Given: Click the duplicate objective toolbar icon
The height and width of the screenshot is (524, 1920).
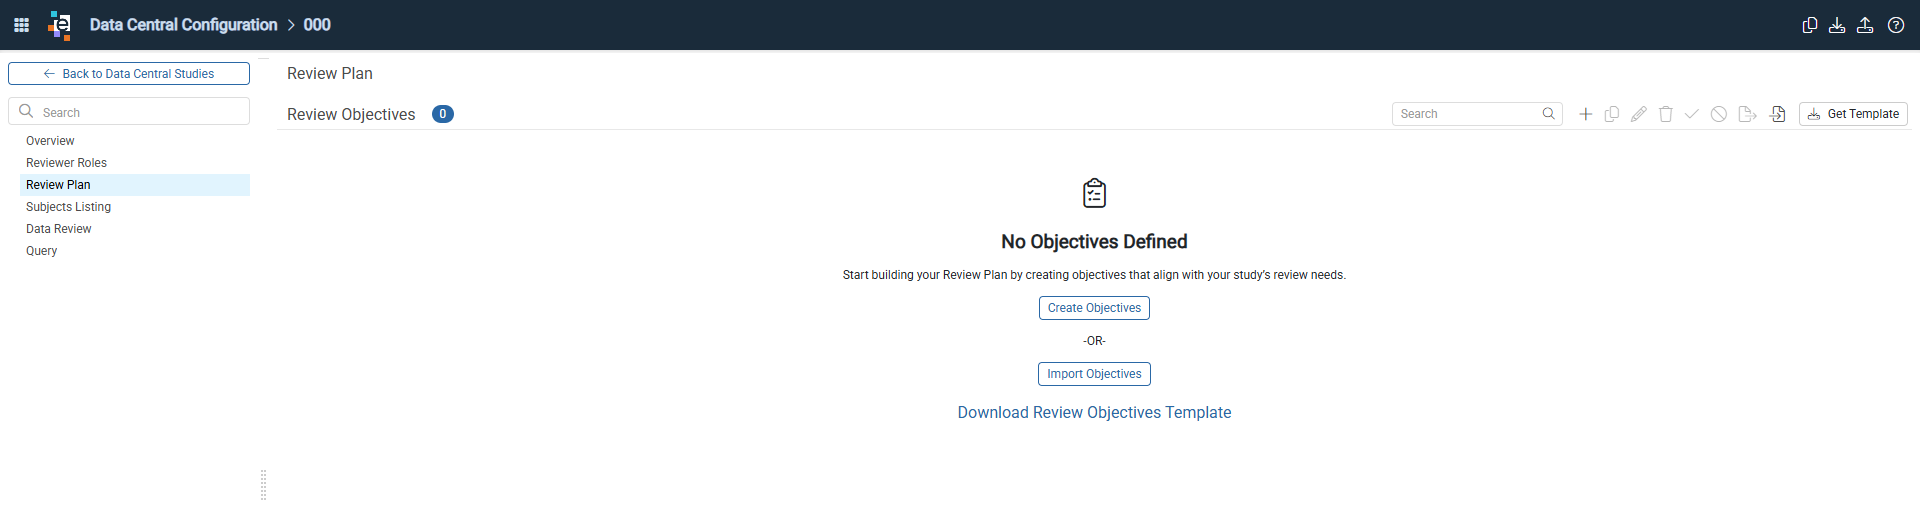Looking at the screenshot, I should 1612,114.
